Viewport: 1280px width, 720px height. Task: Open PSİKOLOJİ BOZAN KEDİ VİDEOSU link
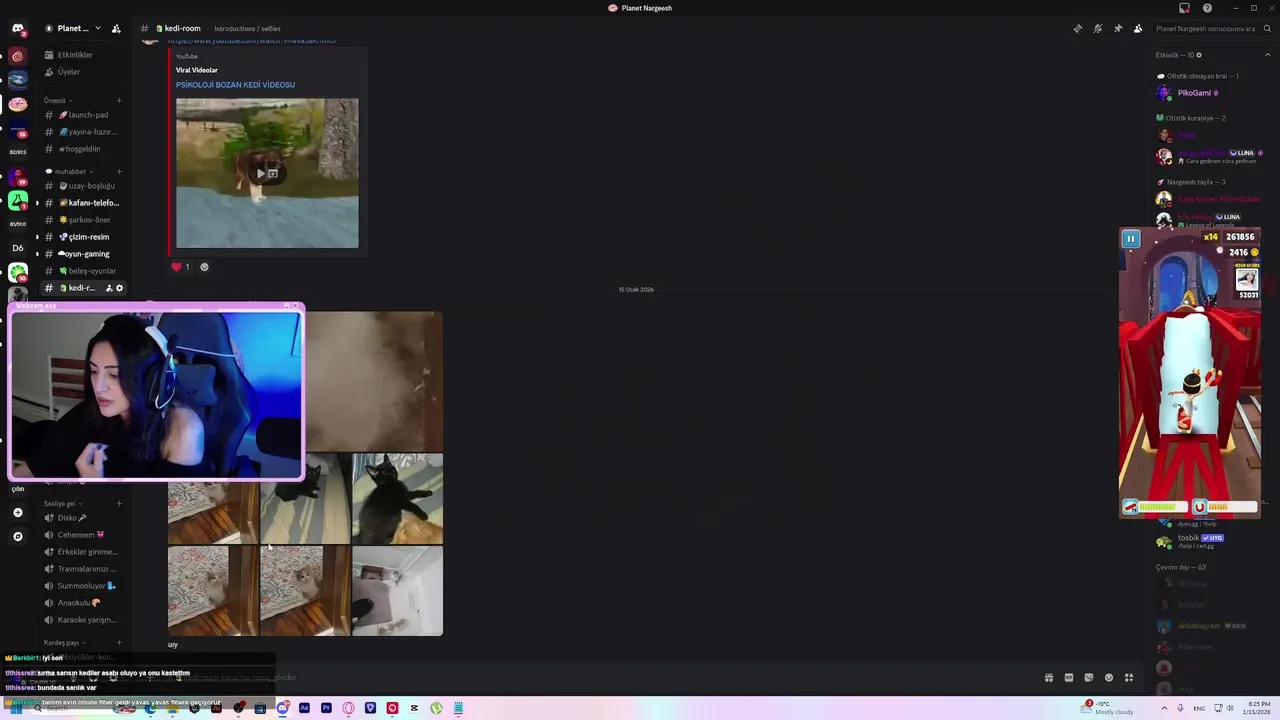(x=235, y=85)
